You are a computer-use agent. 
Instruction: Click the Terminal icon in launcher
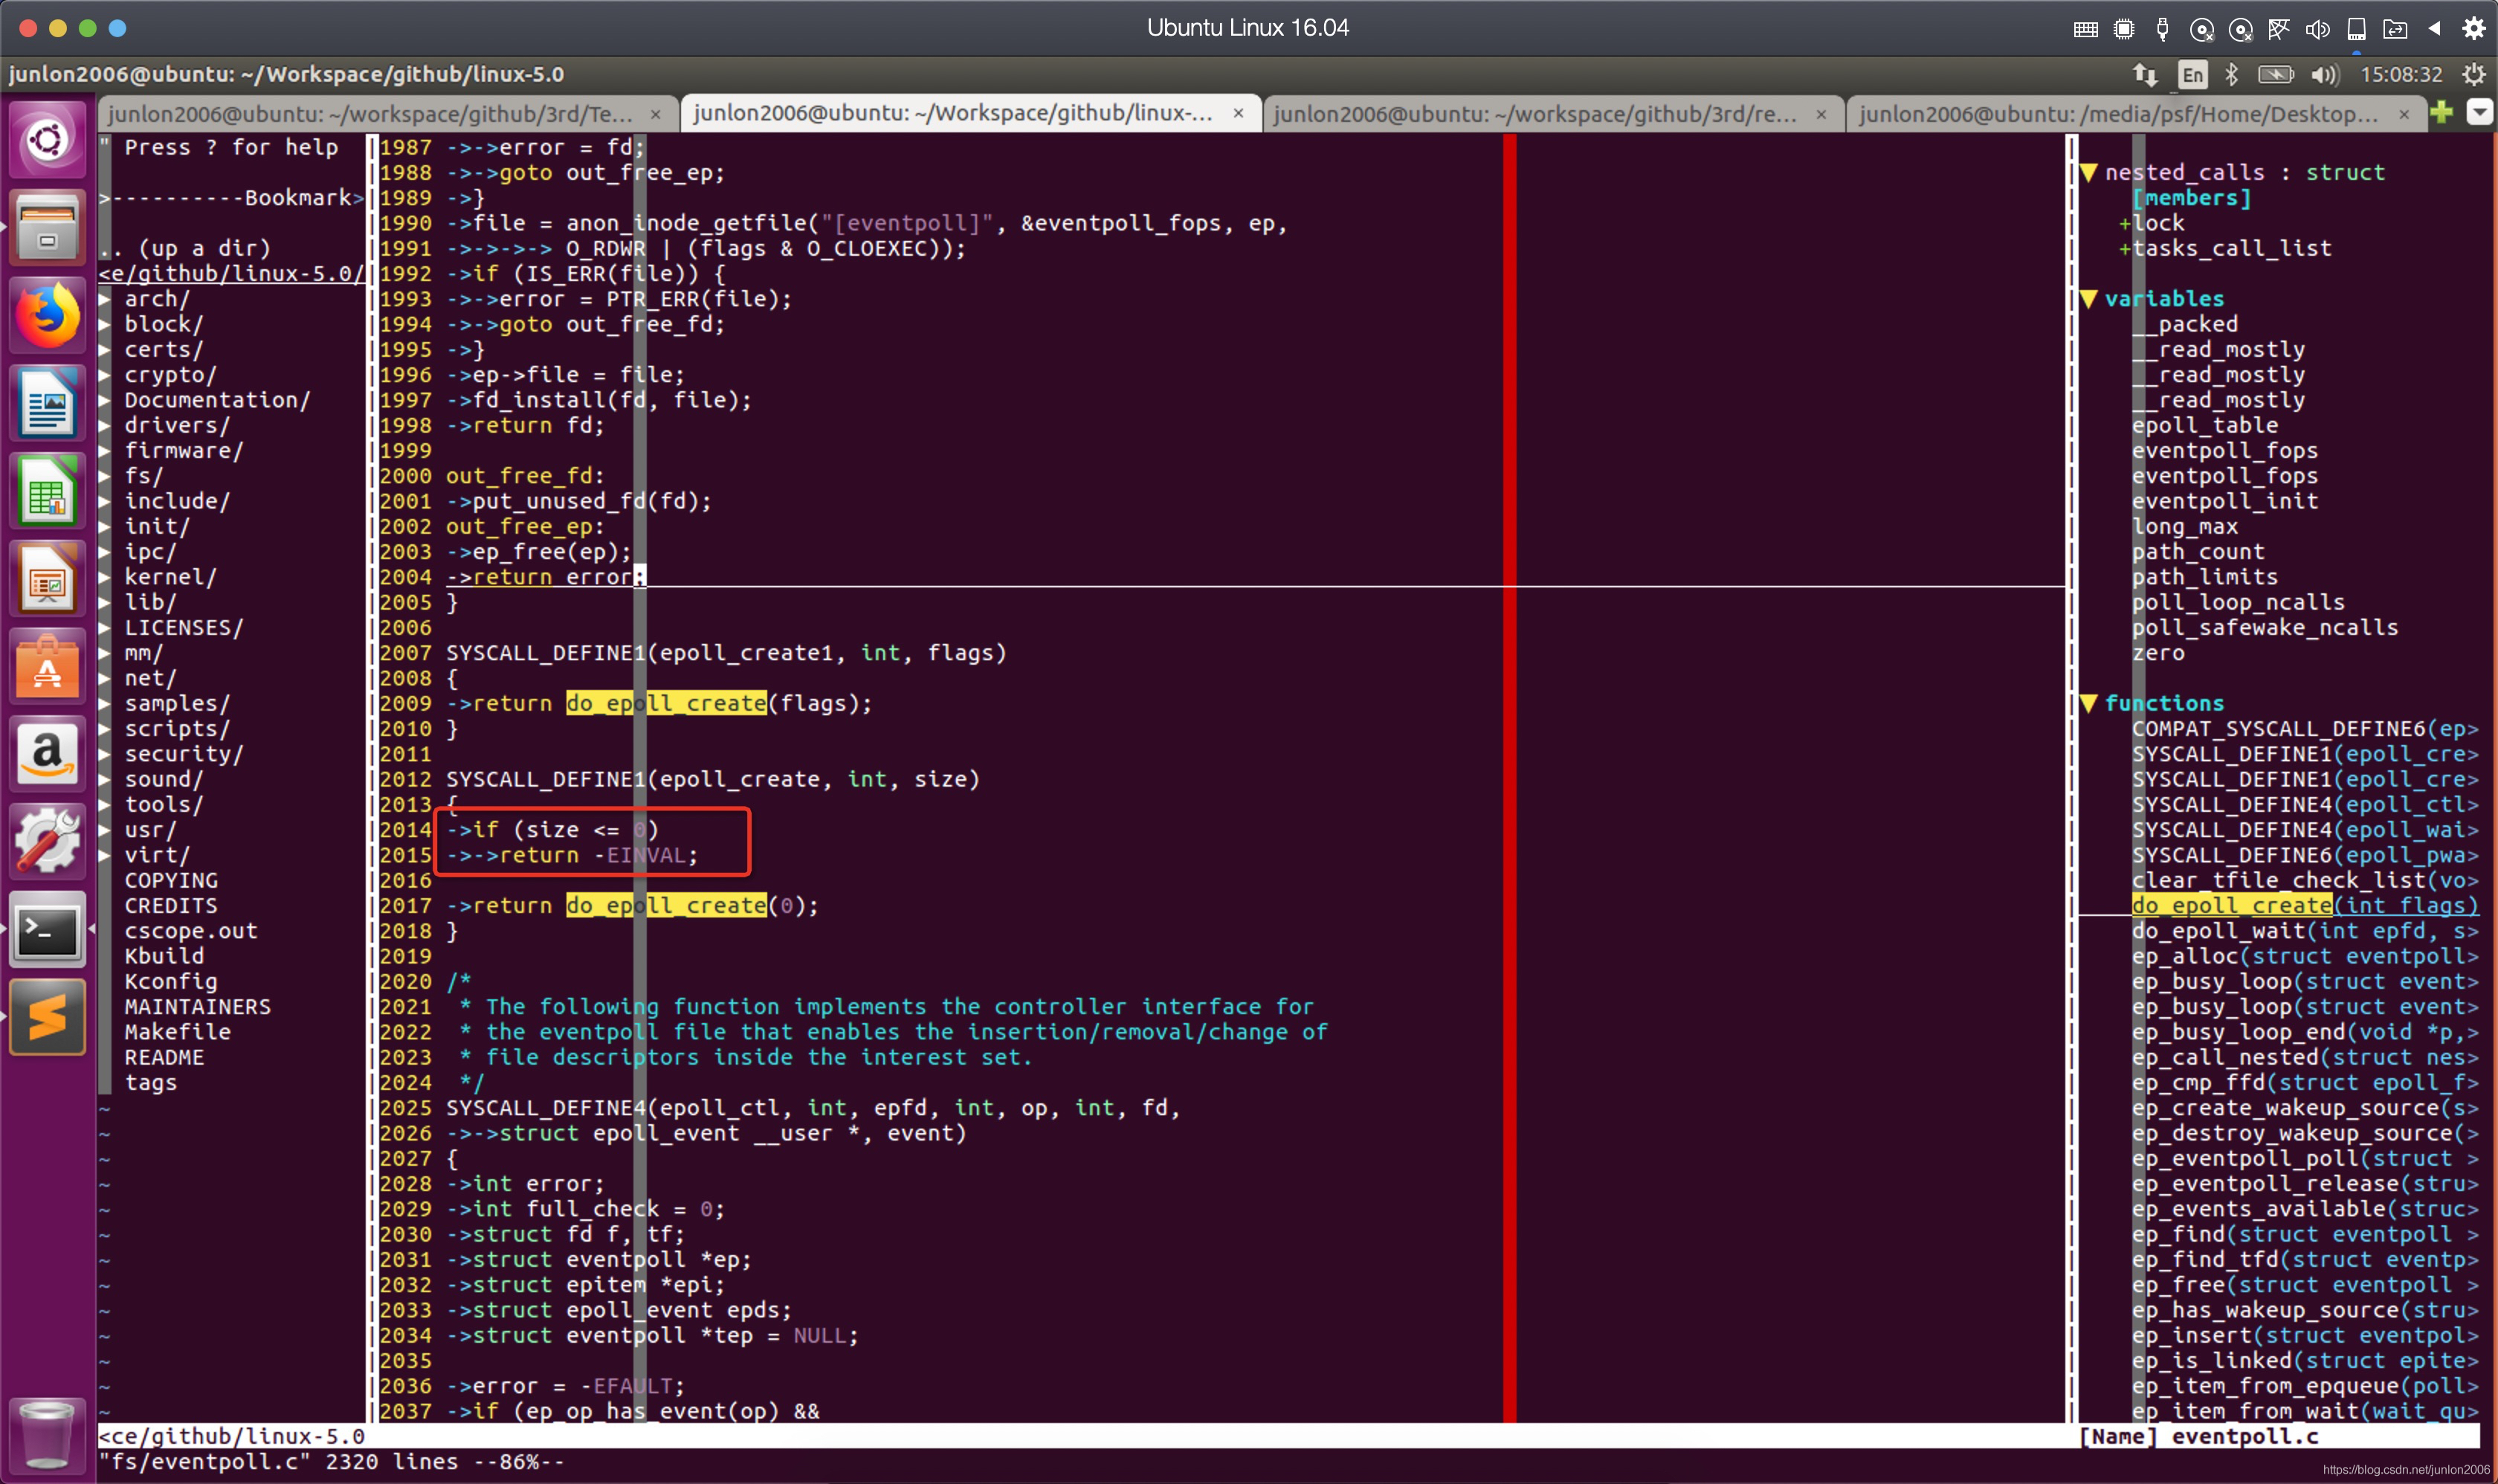point(47,931)
